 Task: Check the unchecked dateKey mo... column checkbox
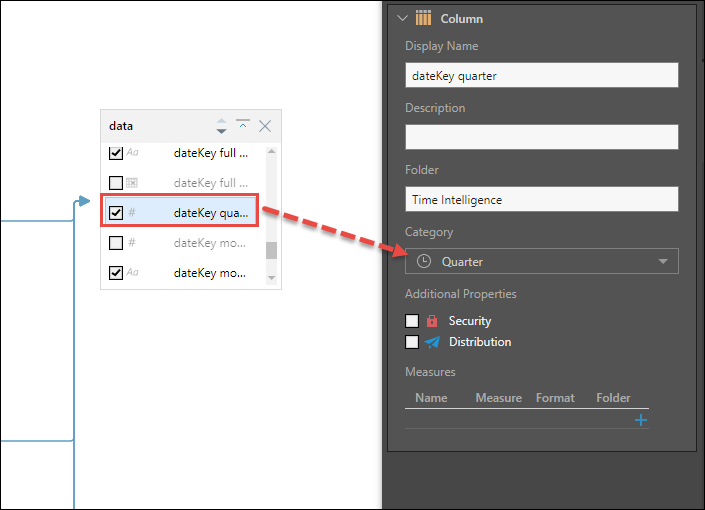click(x=116, y=243)
